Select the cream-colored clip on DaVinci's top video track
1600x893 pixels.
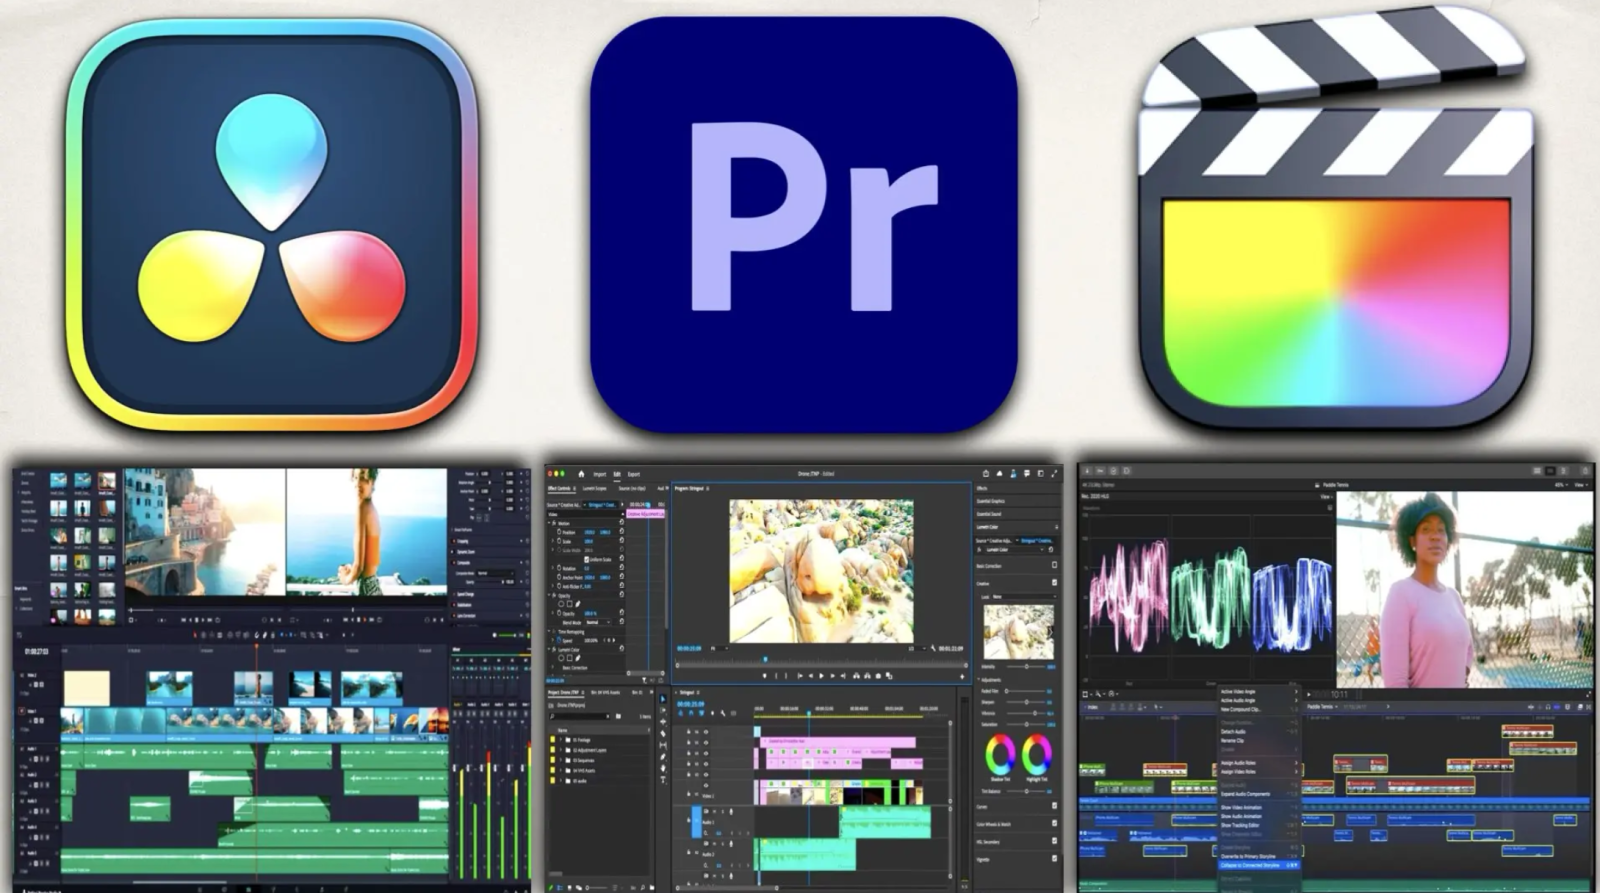click(87, 688)
